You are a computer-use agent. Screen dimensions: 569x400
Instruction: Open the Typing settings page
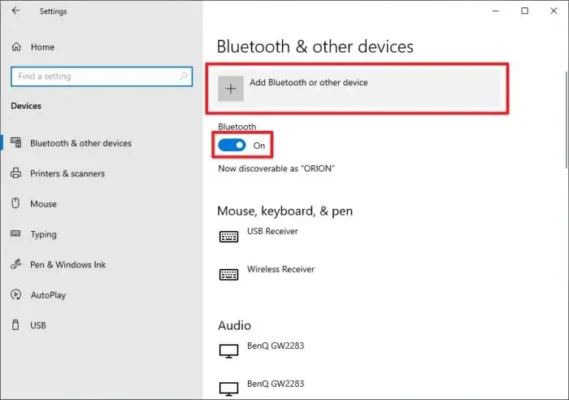pos(44,234)
